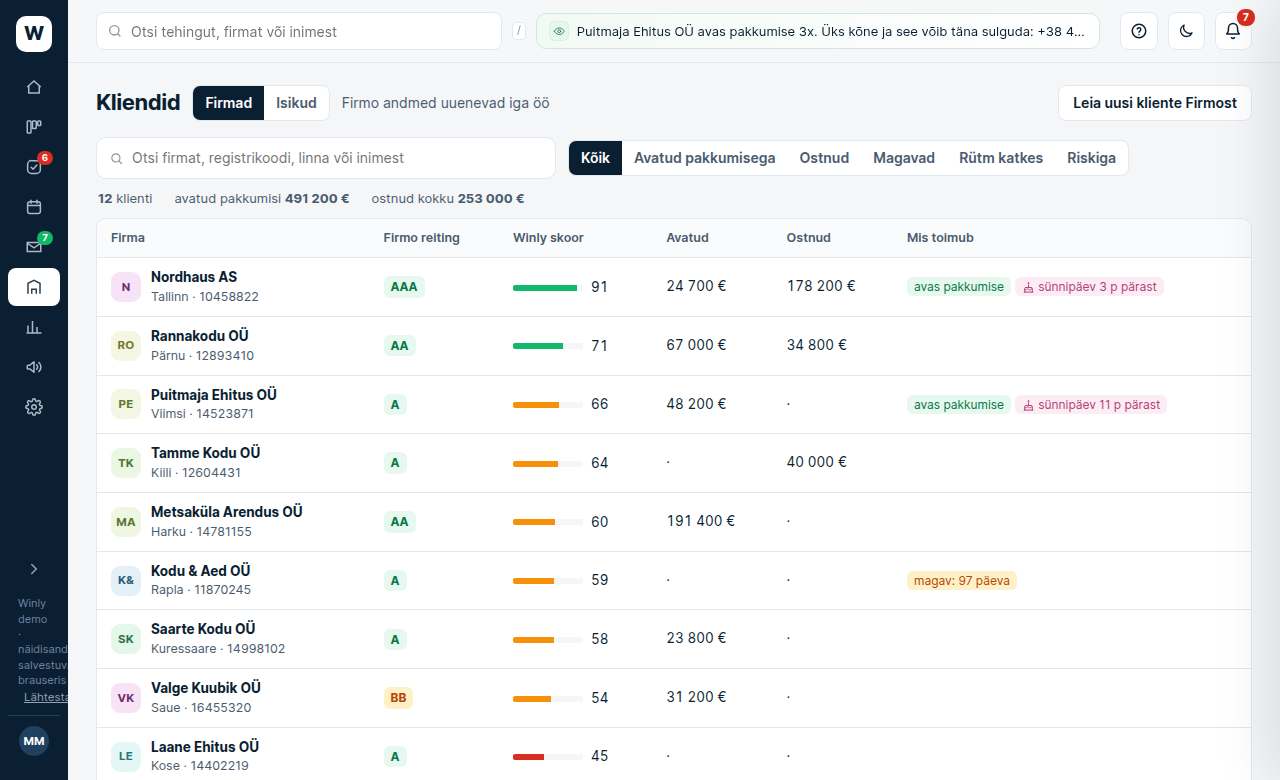Open Rannakodu OÜ company name
The height and width of the screenshot is (780, 1280).
click(200, 336)
